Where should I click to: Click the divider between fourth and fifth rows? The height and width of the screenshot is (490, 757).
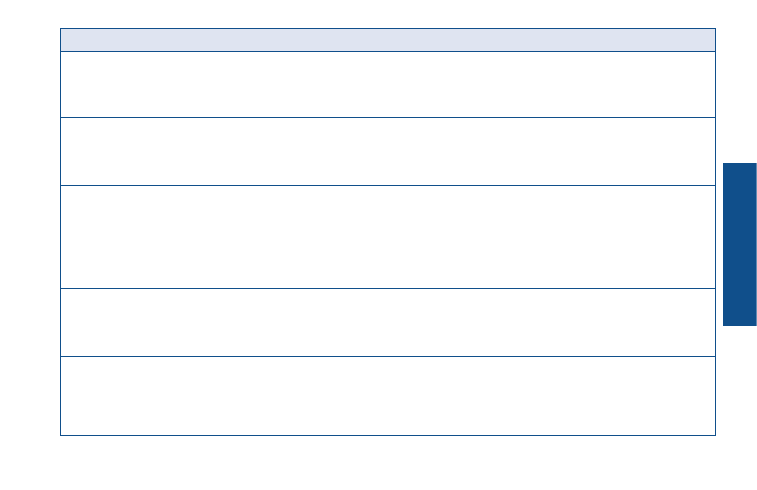388,357
